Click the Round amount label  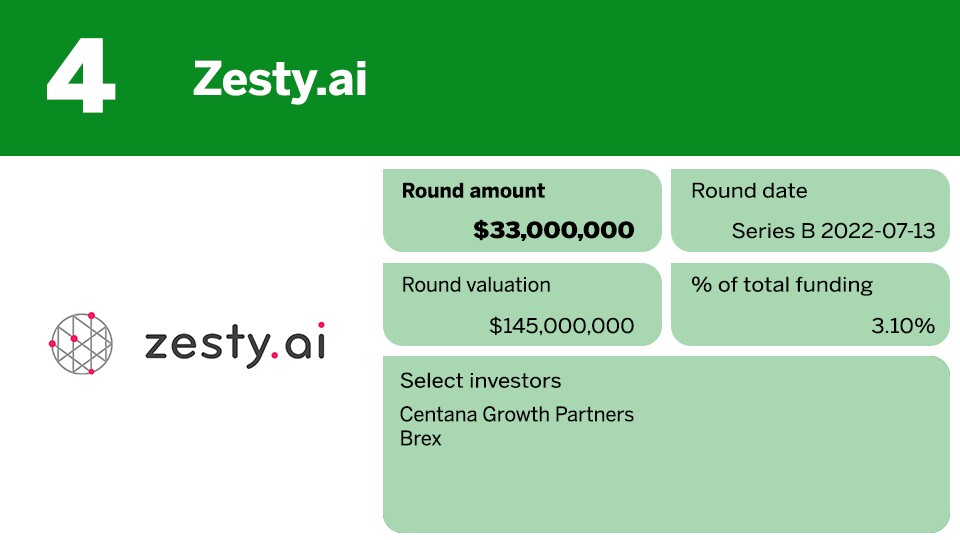473,191
